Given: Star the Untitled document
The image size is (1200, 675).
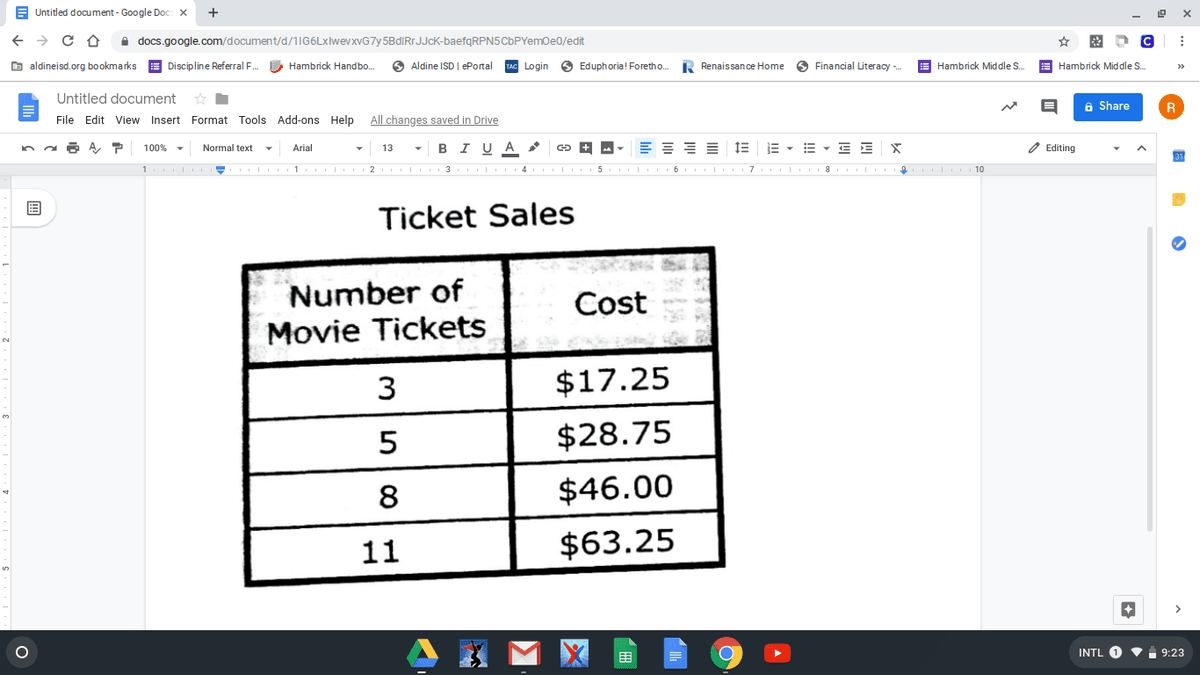Looking at the screenshot, I should [x=200, y=98].
